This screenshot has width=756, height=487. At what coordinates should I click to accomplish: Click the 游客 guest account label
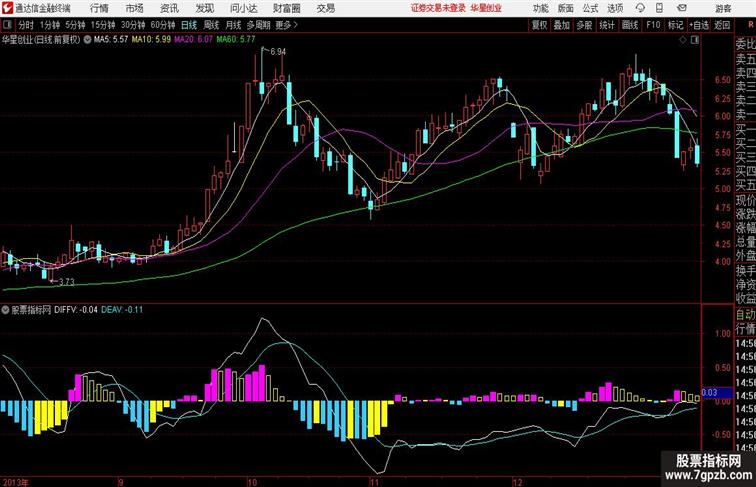[723, 8]
